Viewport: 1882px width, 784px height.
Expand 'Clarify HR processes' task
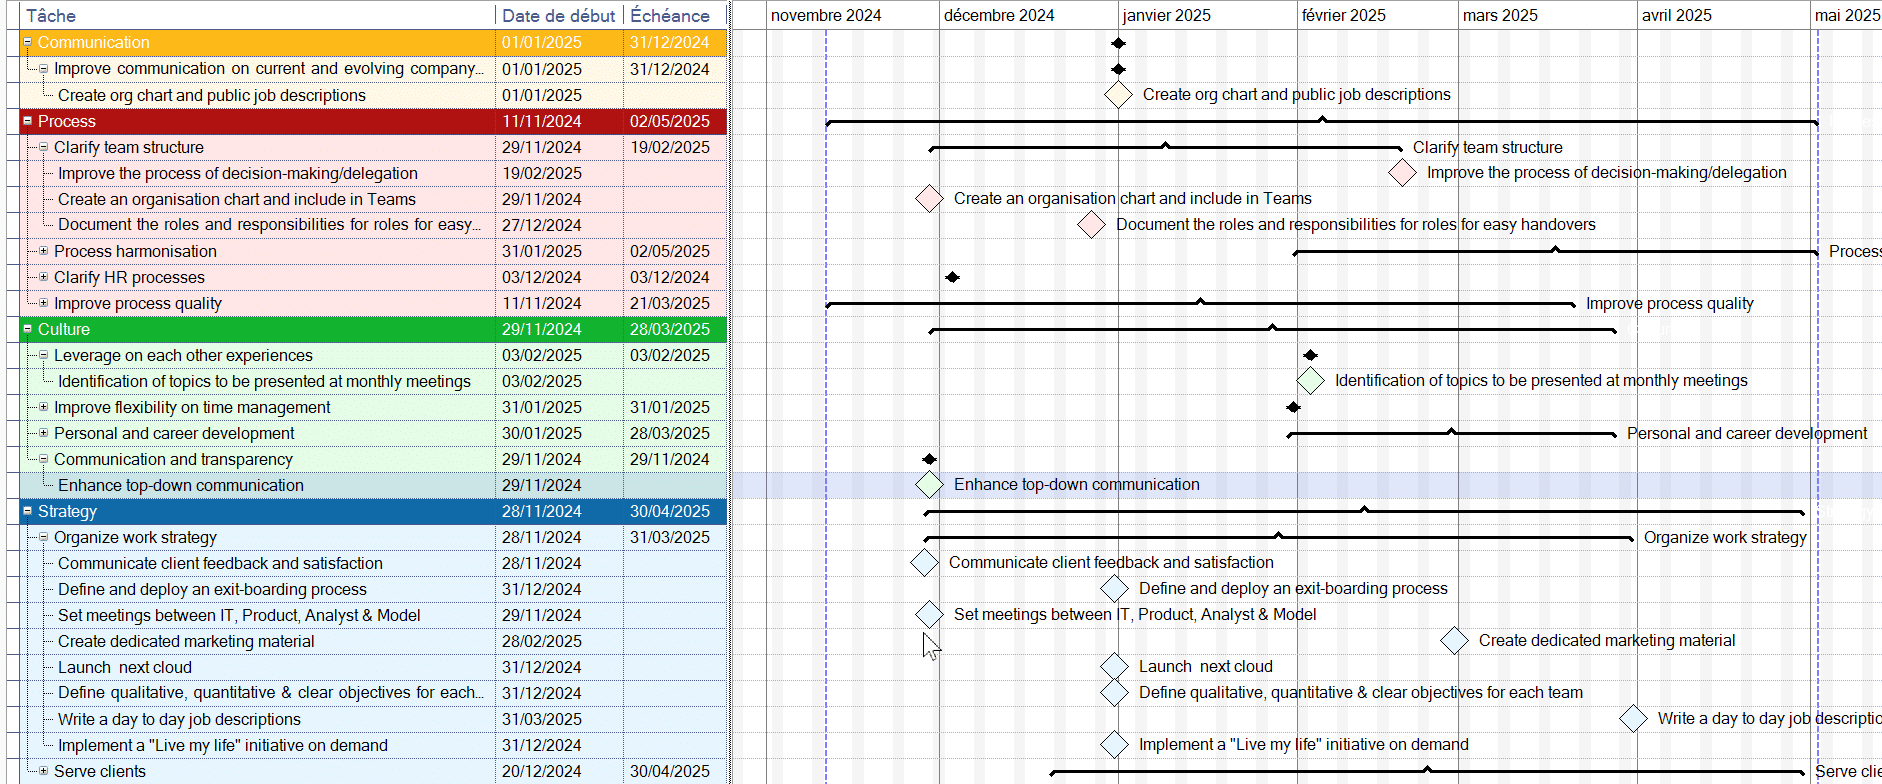tap(43, 277)
